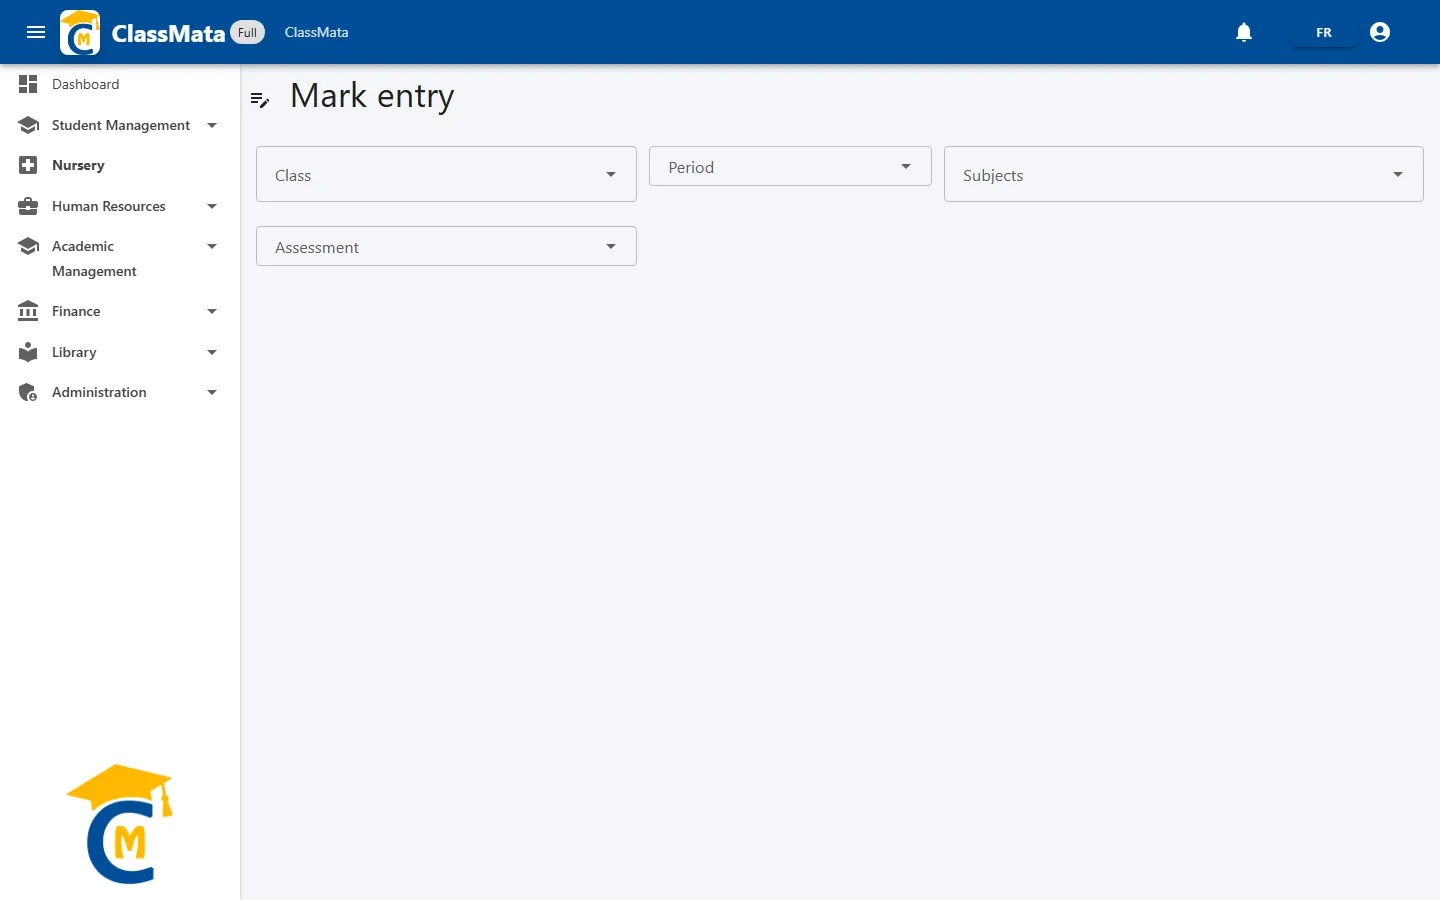Click the Dashboard grid icon

(28, 84)
